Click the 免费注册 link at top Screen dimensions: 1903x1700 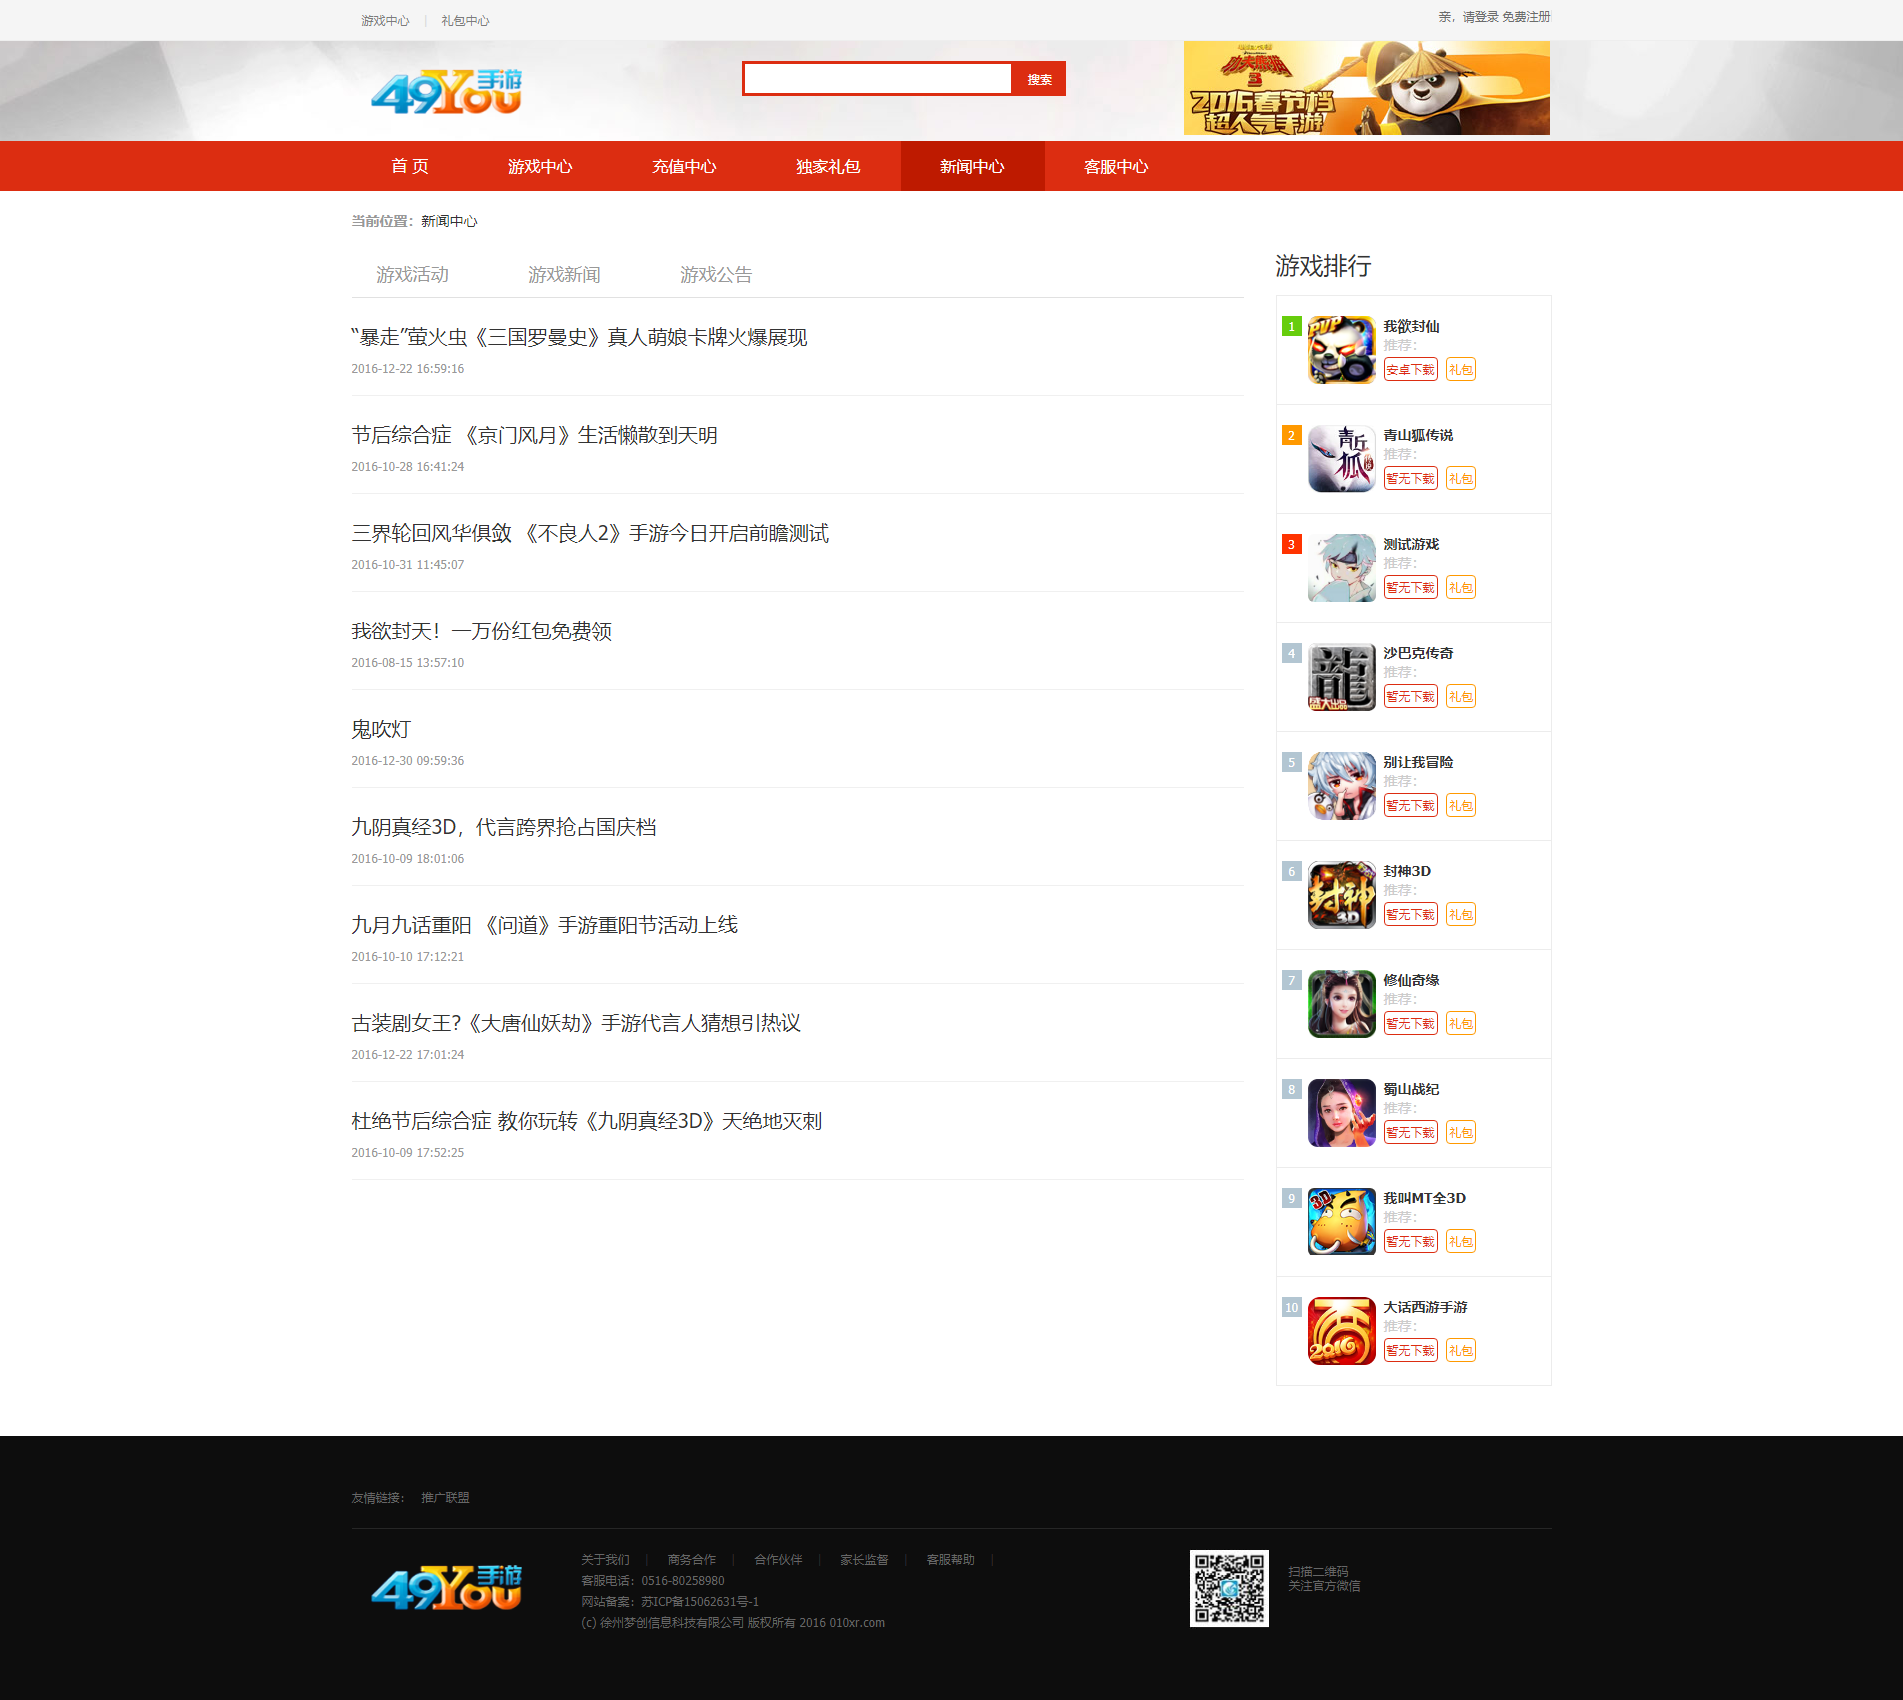coord(1525,17)
